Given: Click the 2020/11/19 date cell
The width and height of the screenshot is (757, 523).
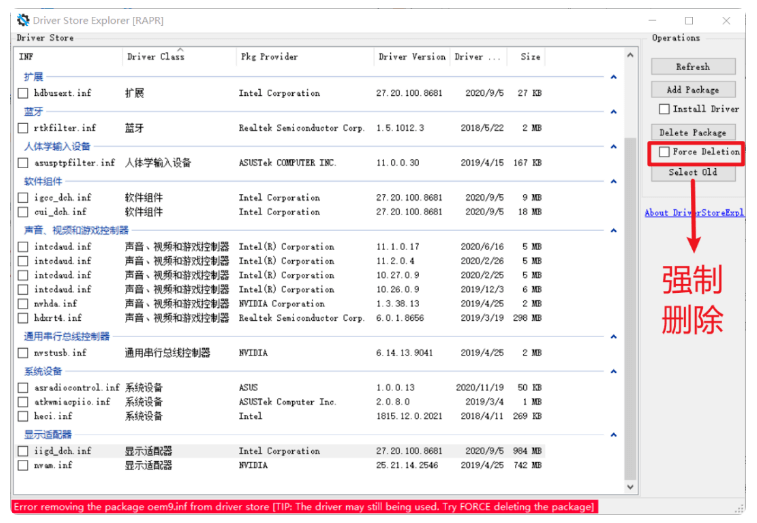Looking at the screenshot, I should pos(480,388).
